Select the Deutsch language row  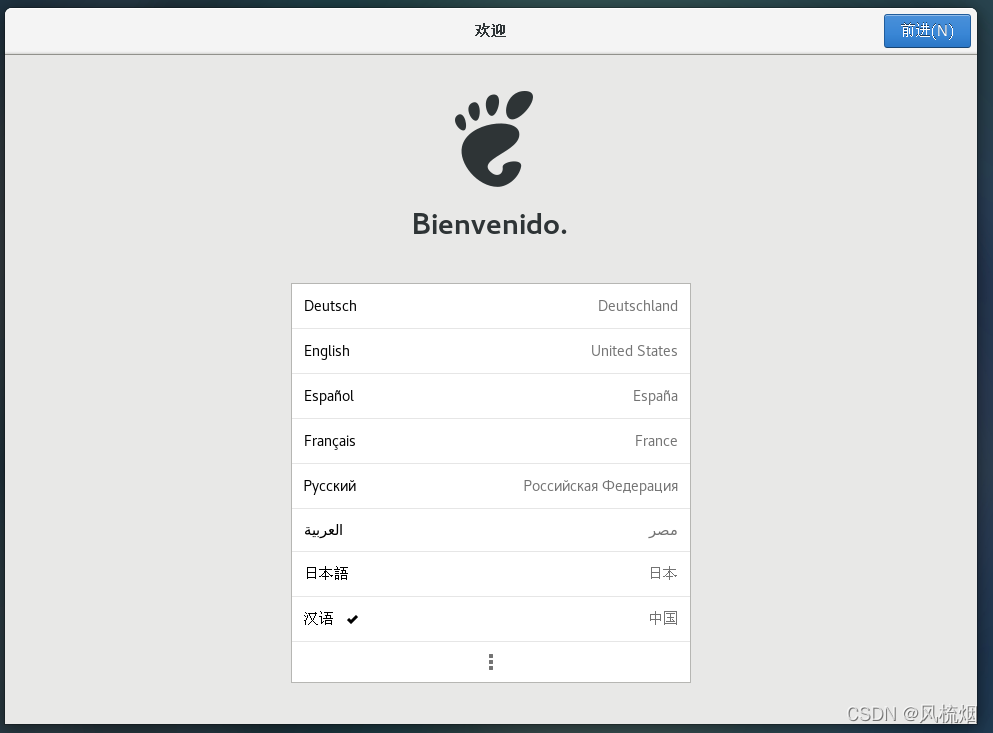[491, 306]
